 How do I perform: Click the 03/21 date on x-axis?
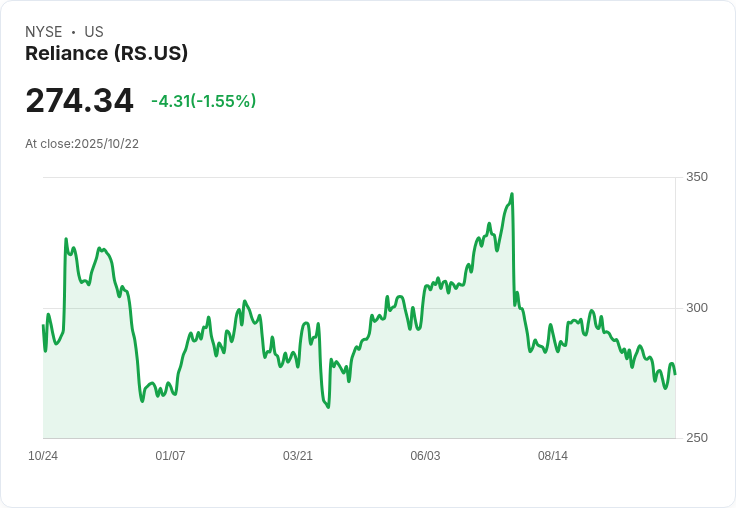[298, 456]
